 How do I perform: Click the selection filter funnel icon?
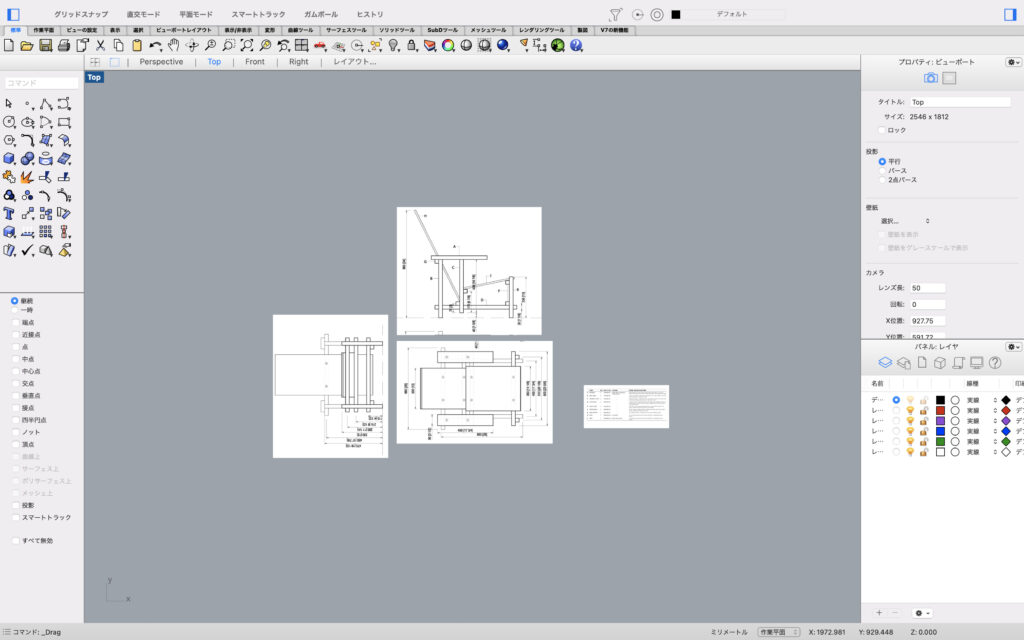point(615,14)
